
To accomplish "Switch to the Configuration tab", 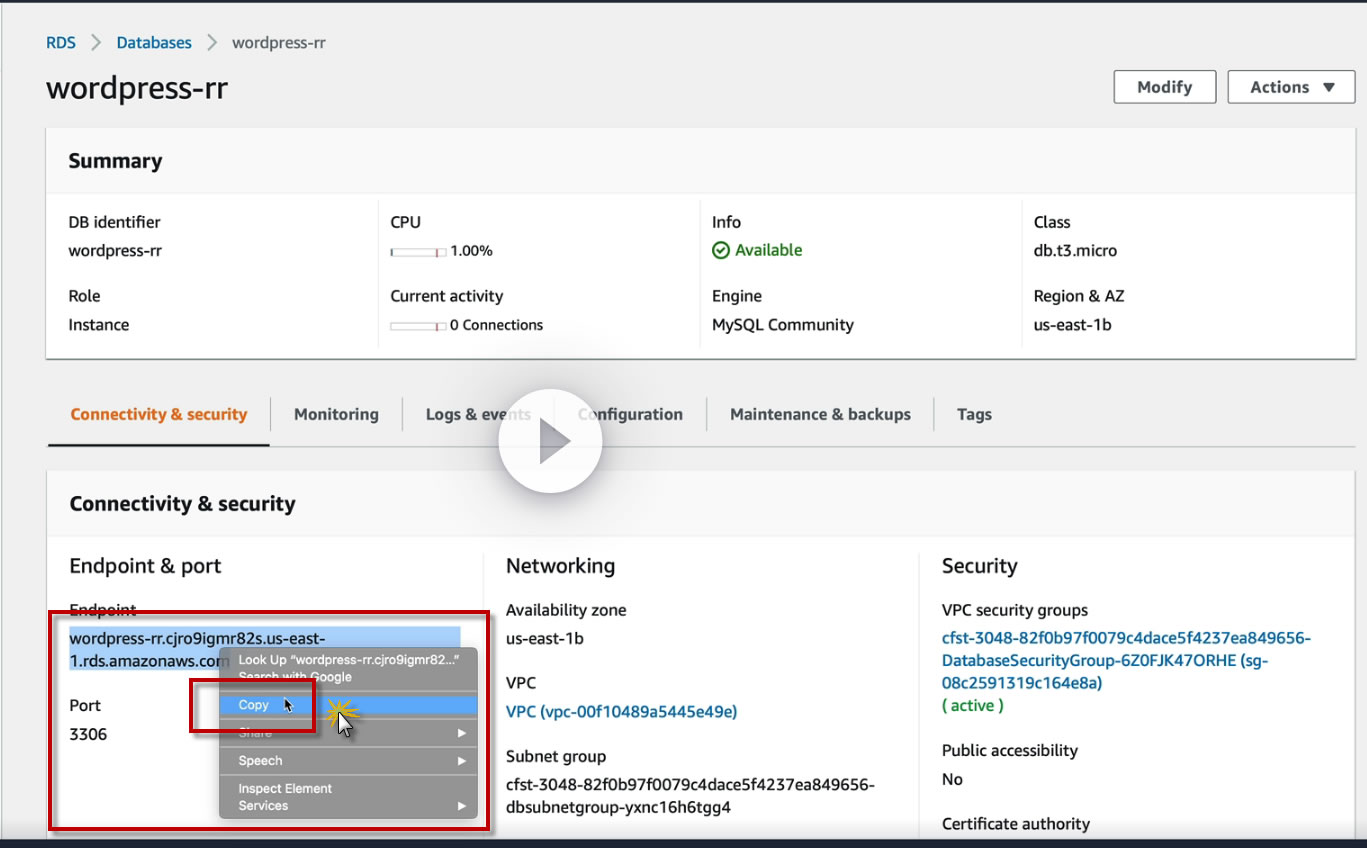I will (631, 414).
